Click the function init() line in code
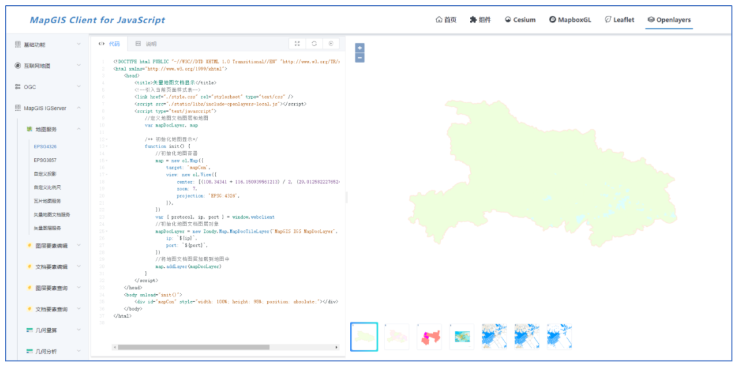Viewport: 737px width, 365px height. 172,146
